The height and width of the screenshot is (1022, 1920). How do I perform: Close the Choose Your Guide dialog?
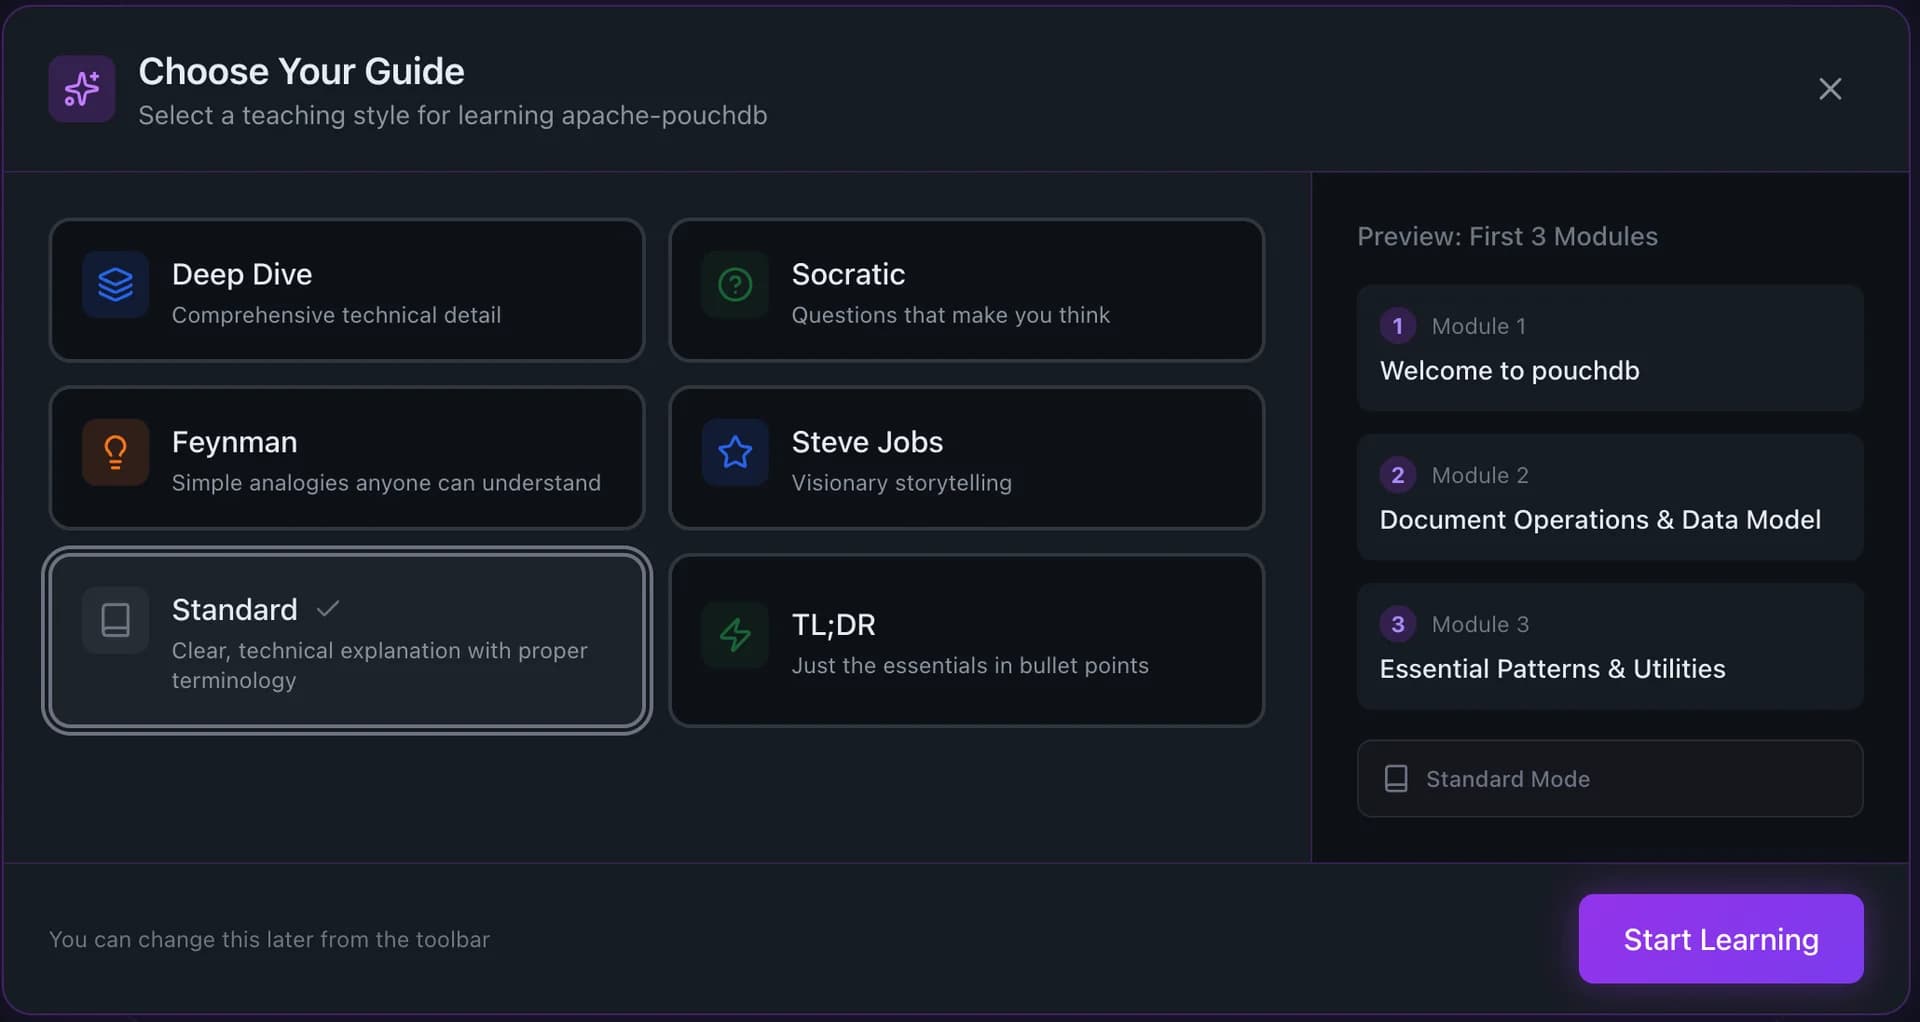[1830, 88]
